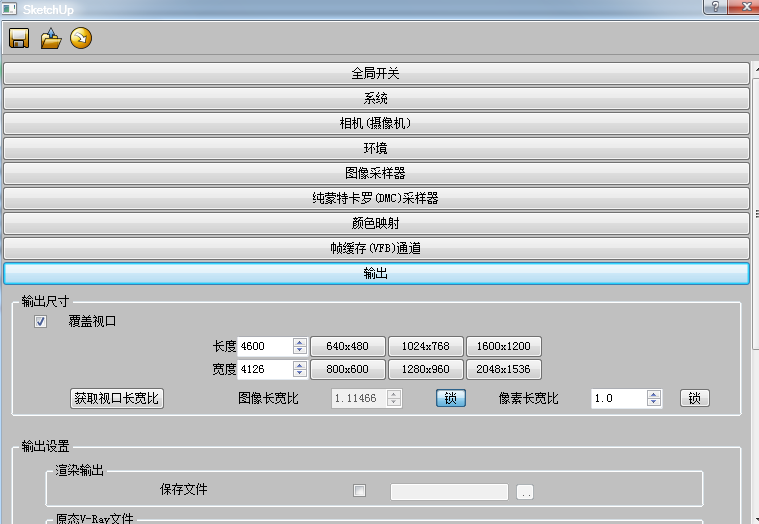Select the 640x480 preset
The width and height of the screenshot is (759, 524).
pyautogui.click(x=348, y=346)
